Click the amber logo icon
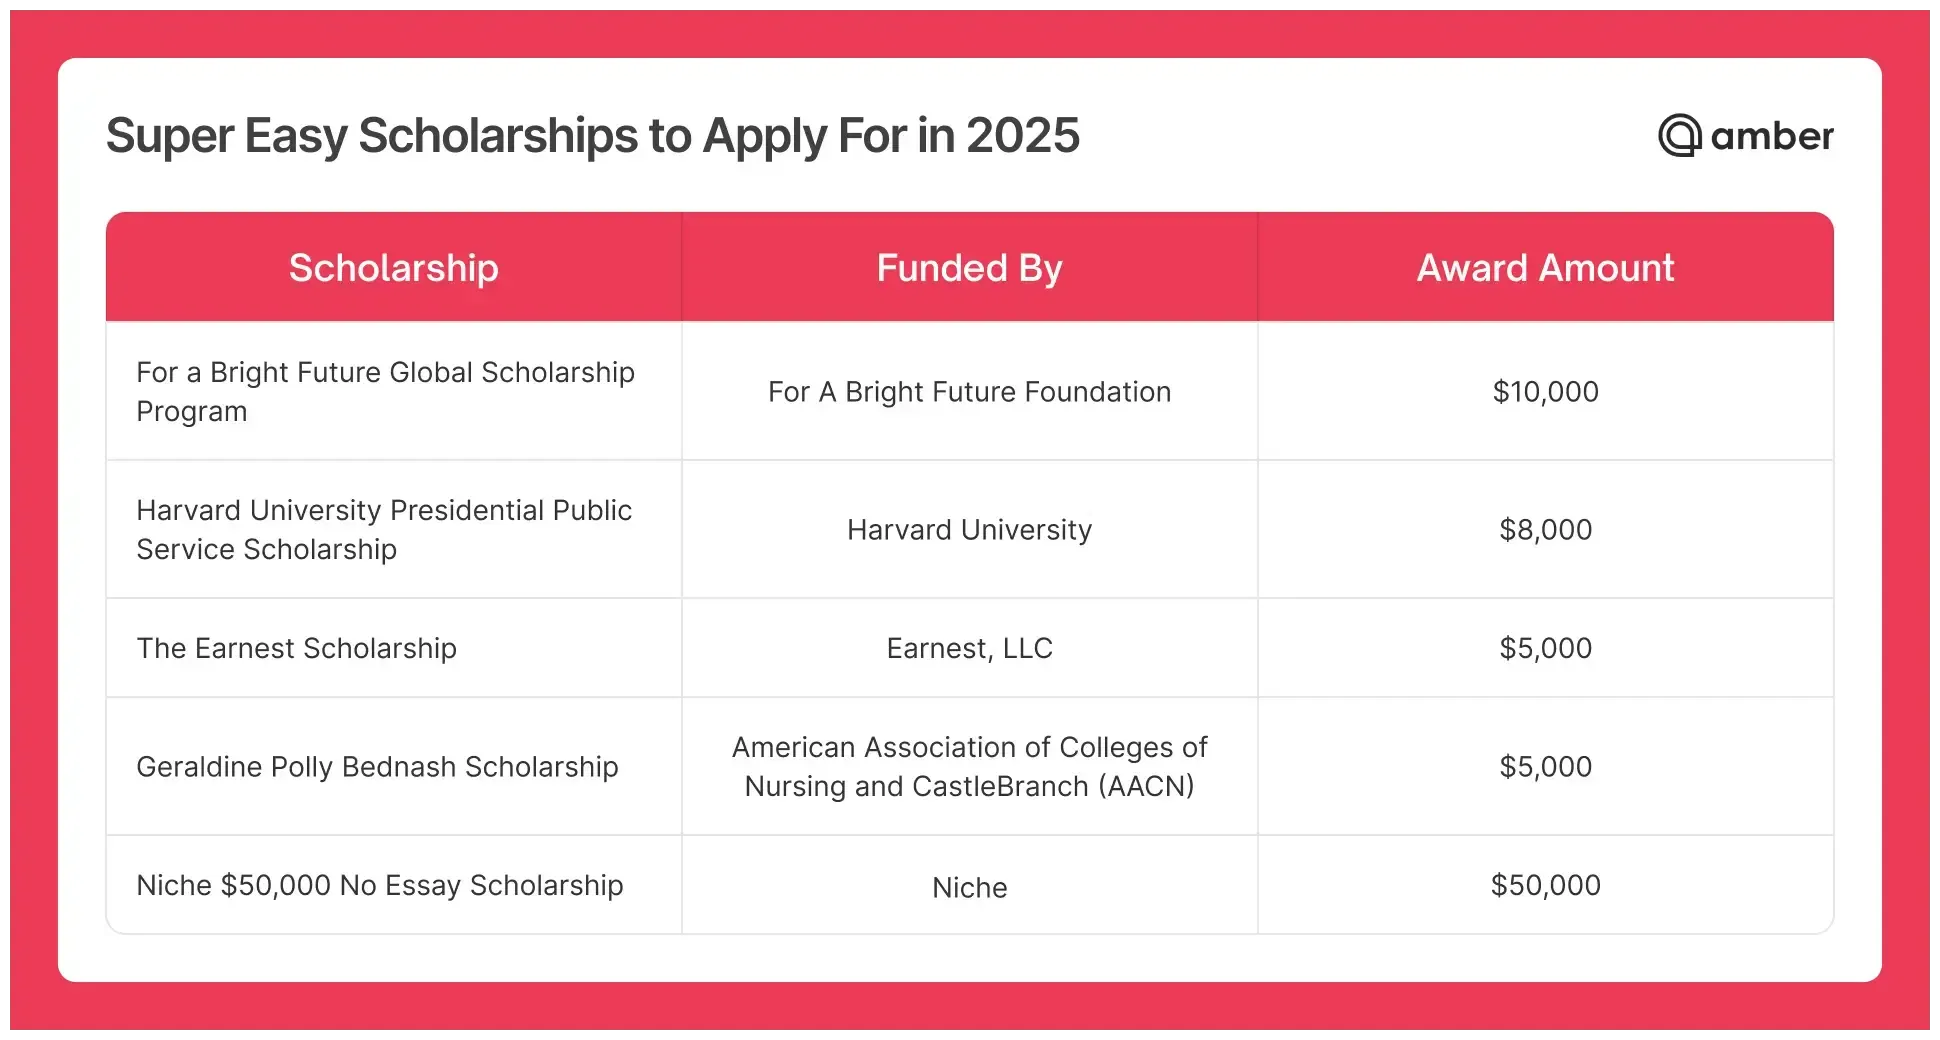Image resolution: width=1940 pixels, height=1040 pixels. tap(1680, 136)
